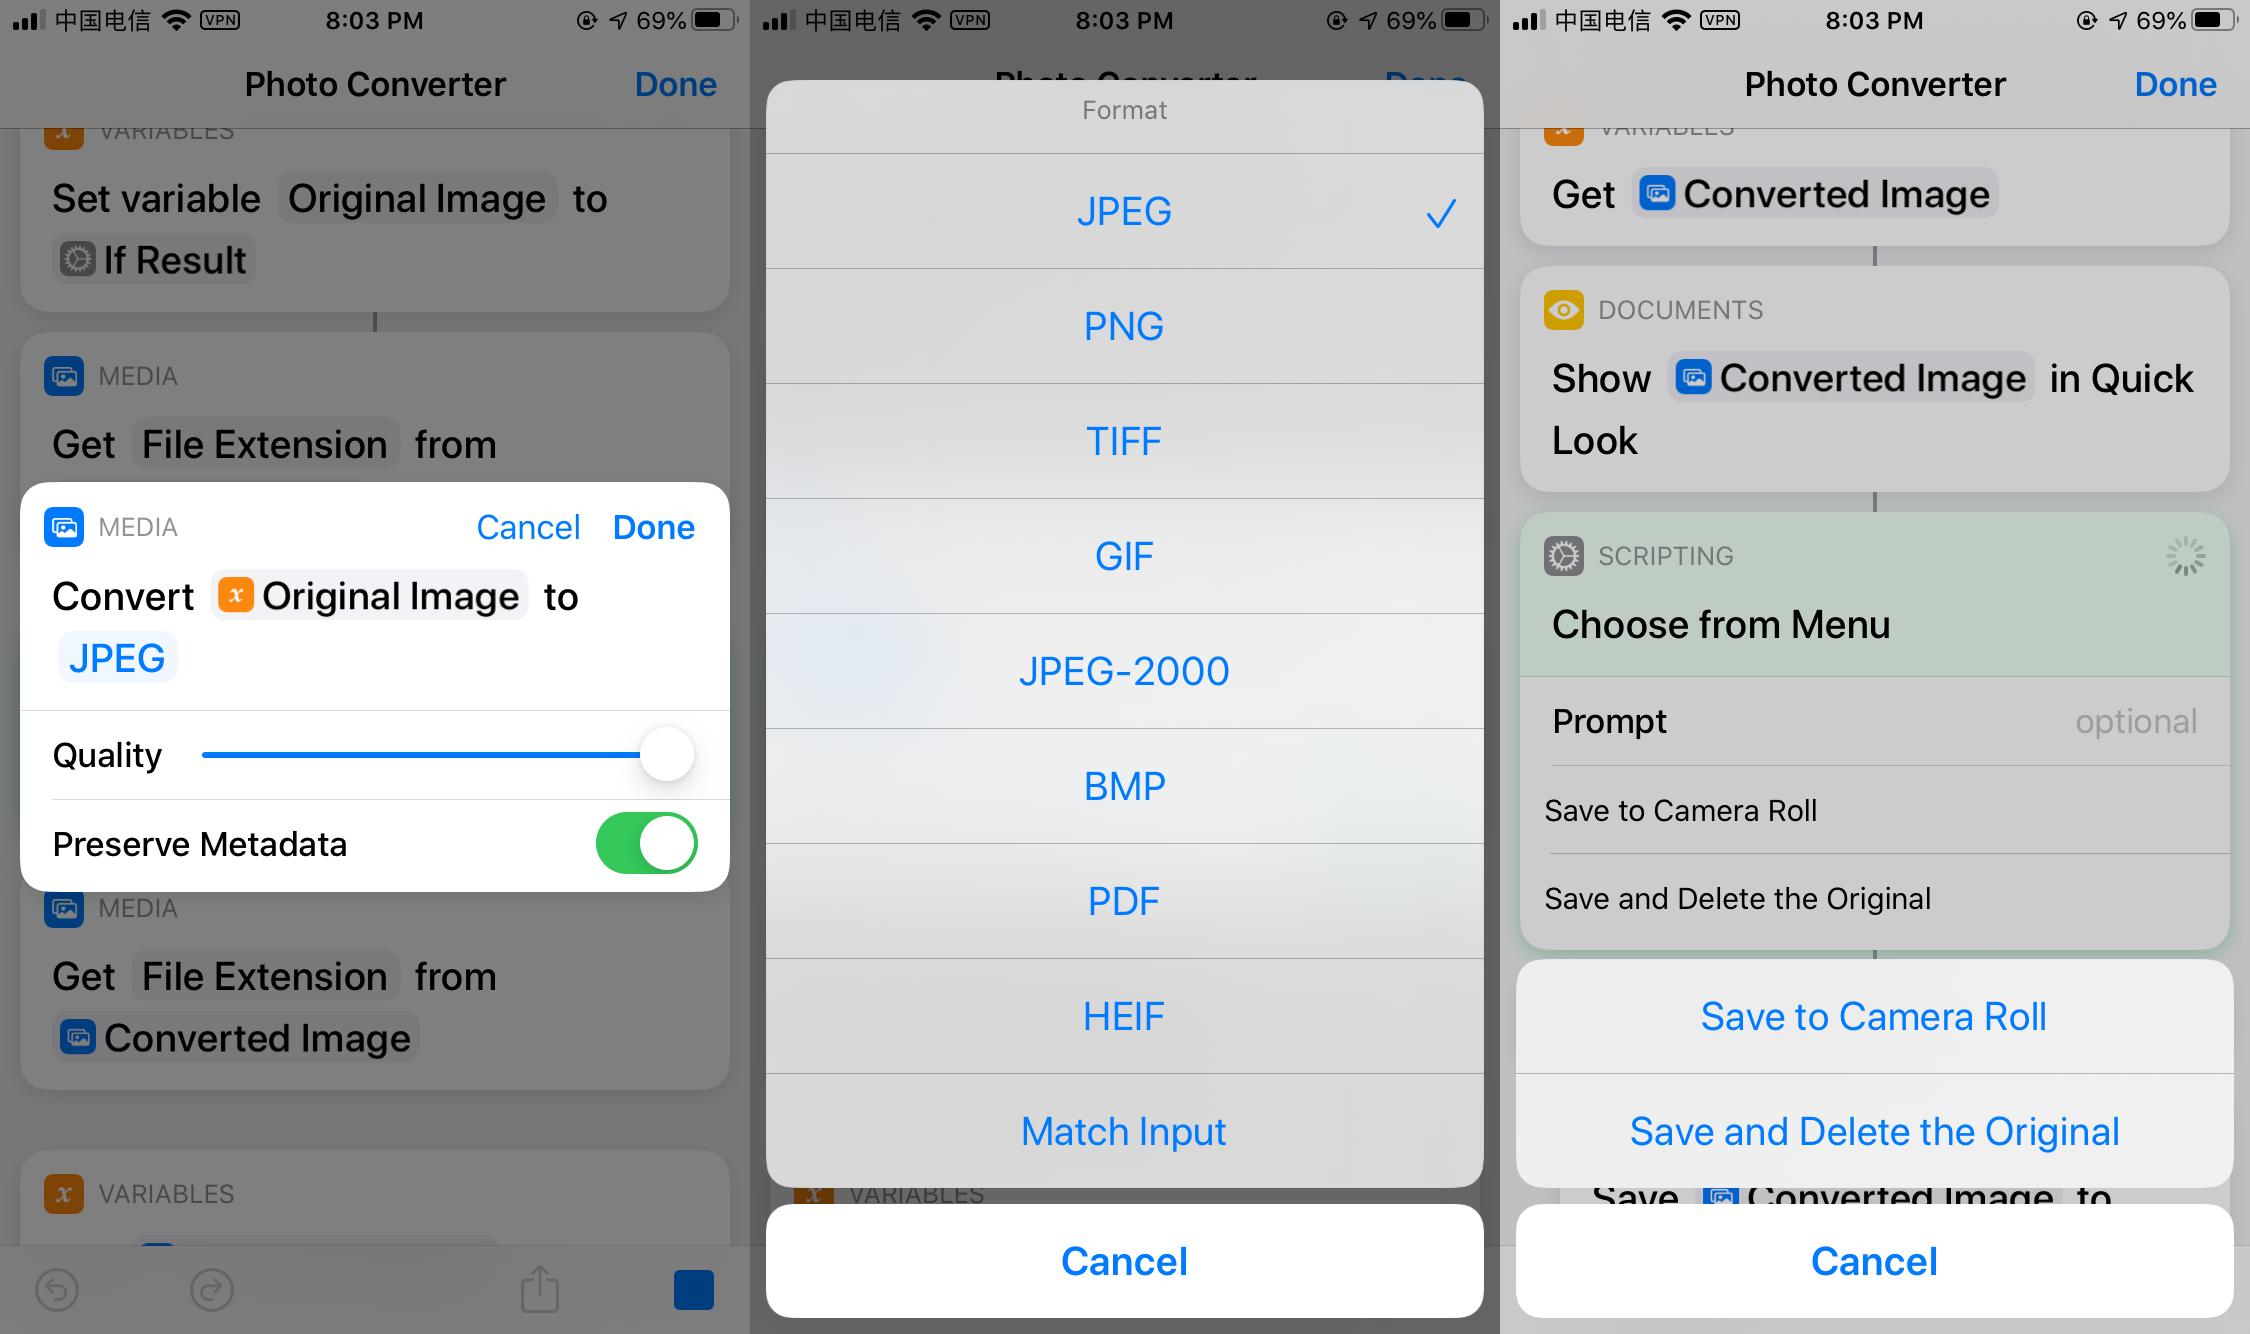Select GIF format option
2250x1334 pixels.
point(1123,554)
